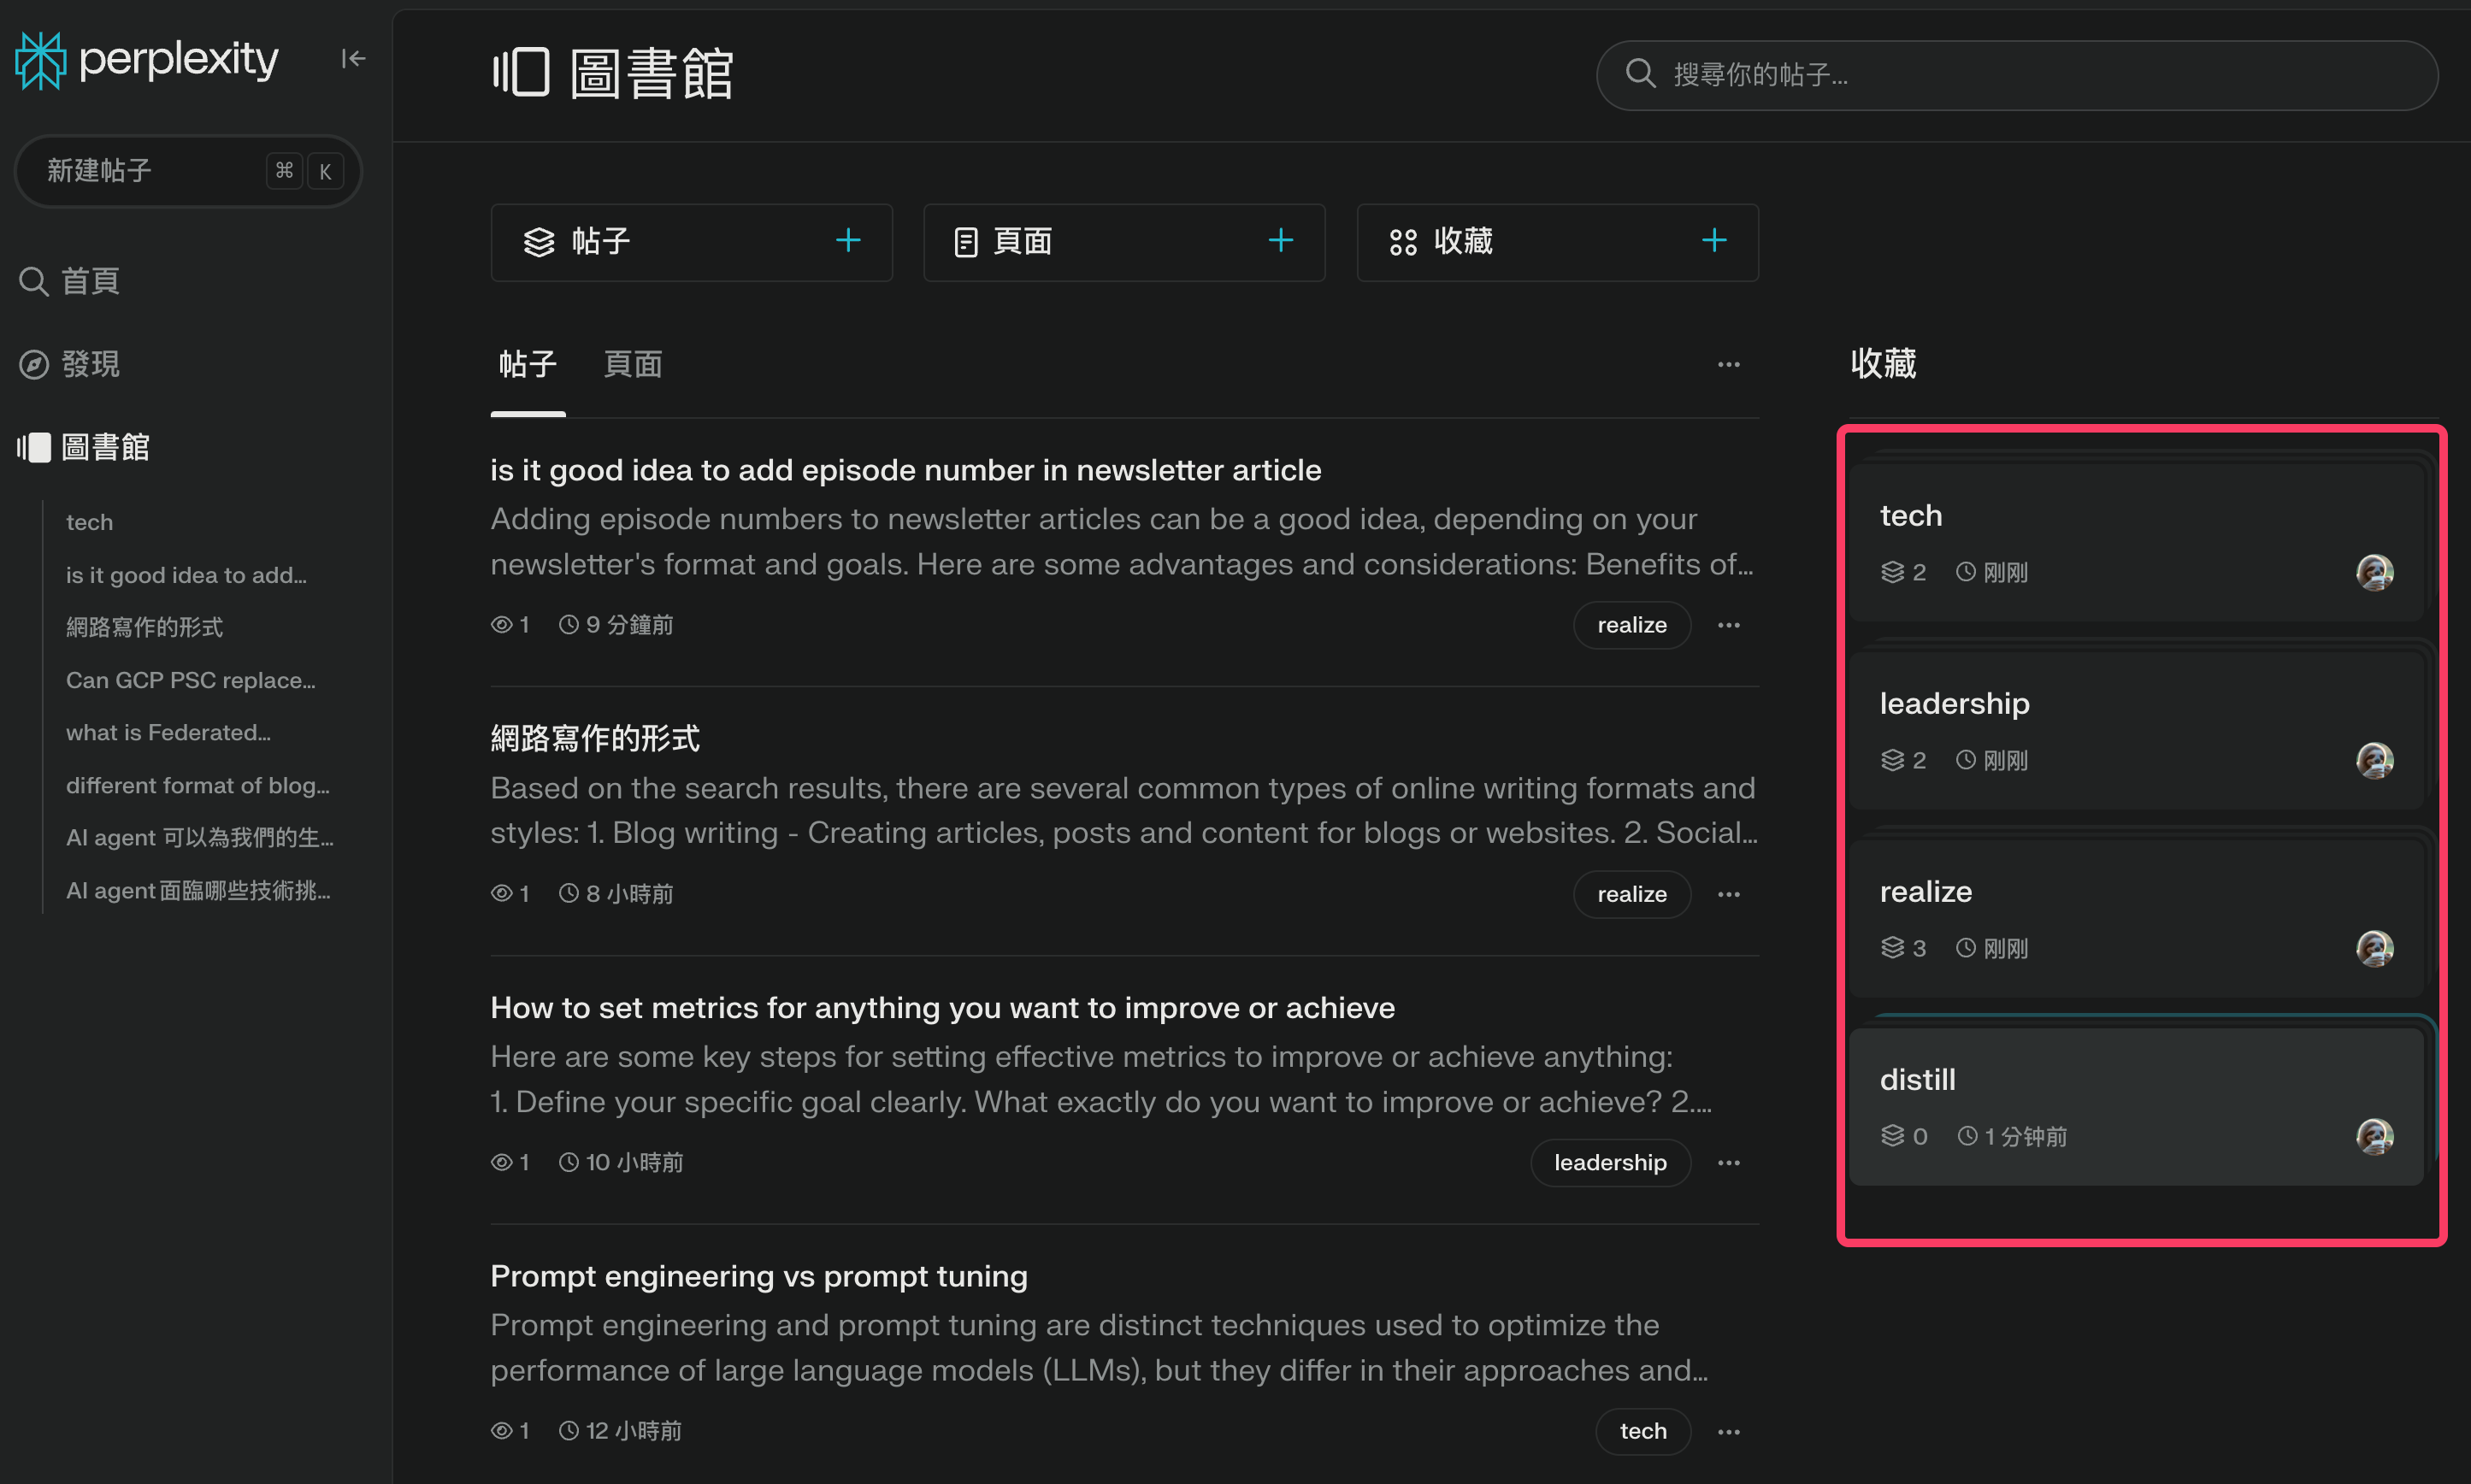Open the episode number newsletter post
The width and height of the screenshot is (2471, 1484).
(x=905, y=471)
